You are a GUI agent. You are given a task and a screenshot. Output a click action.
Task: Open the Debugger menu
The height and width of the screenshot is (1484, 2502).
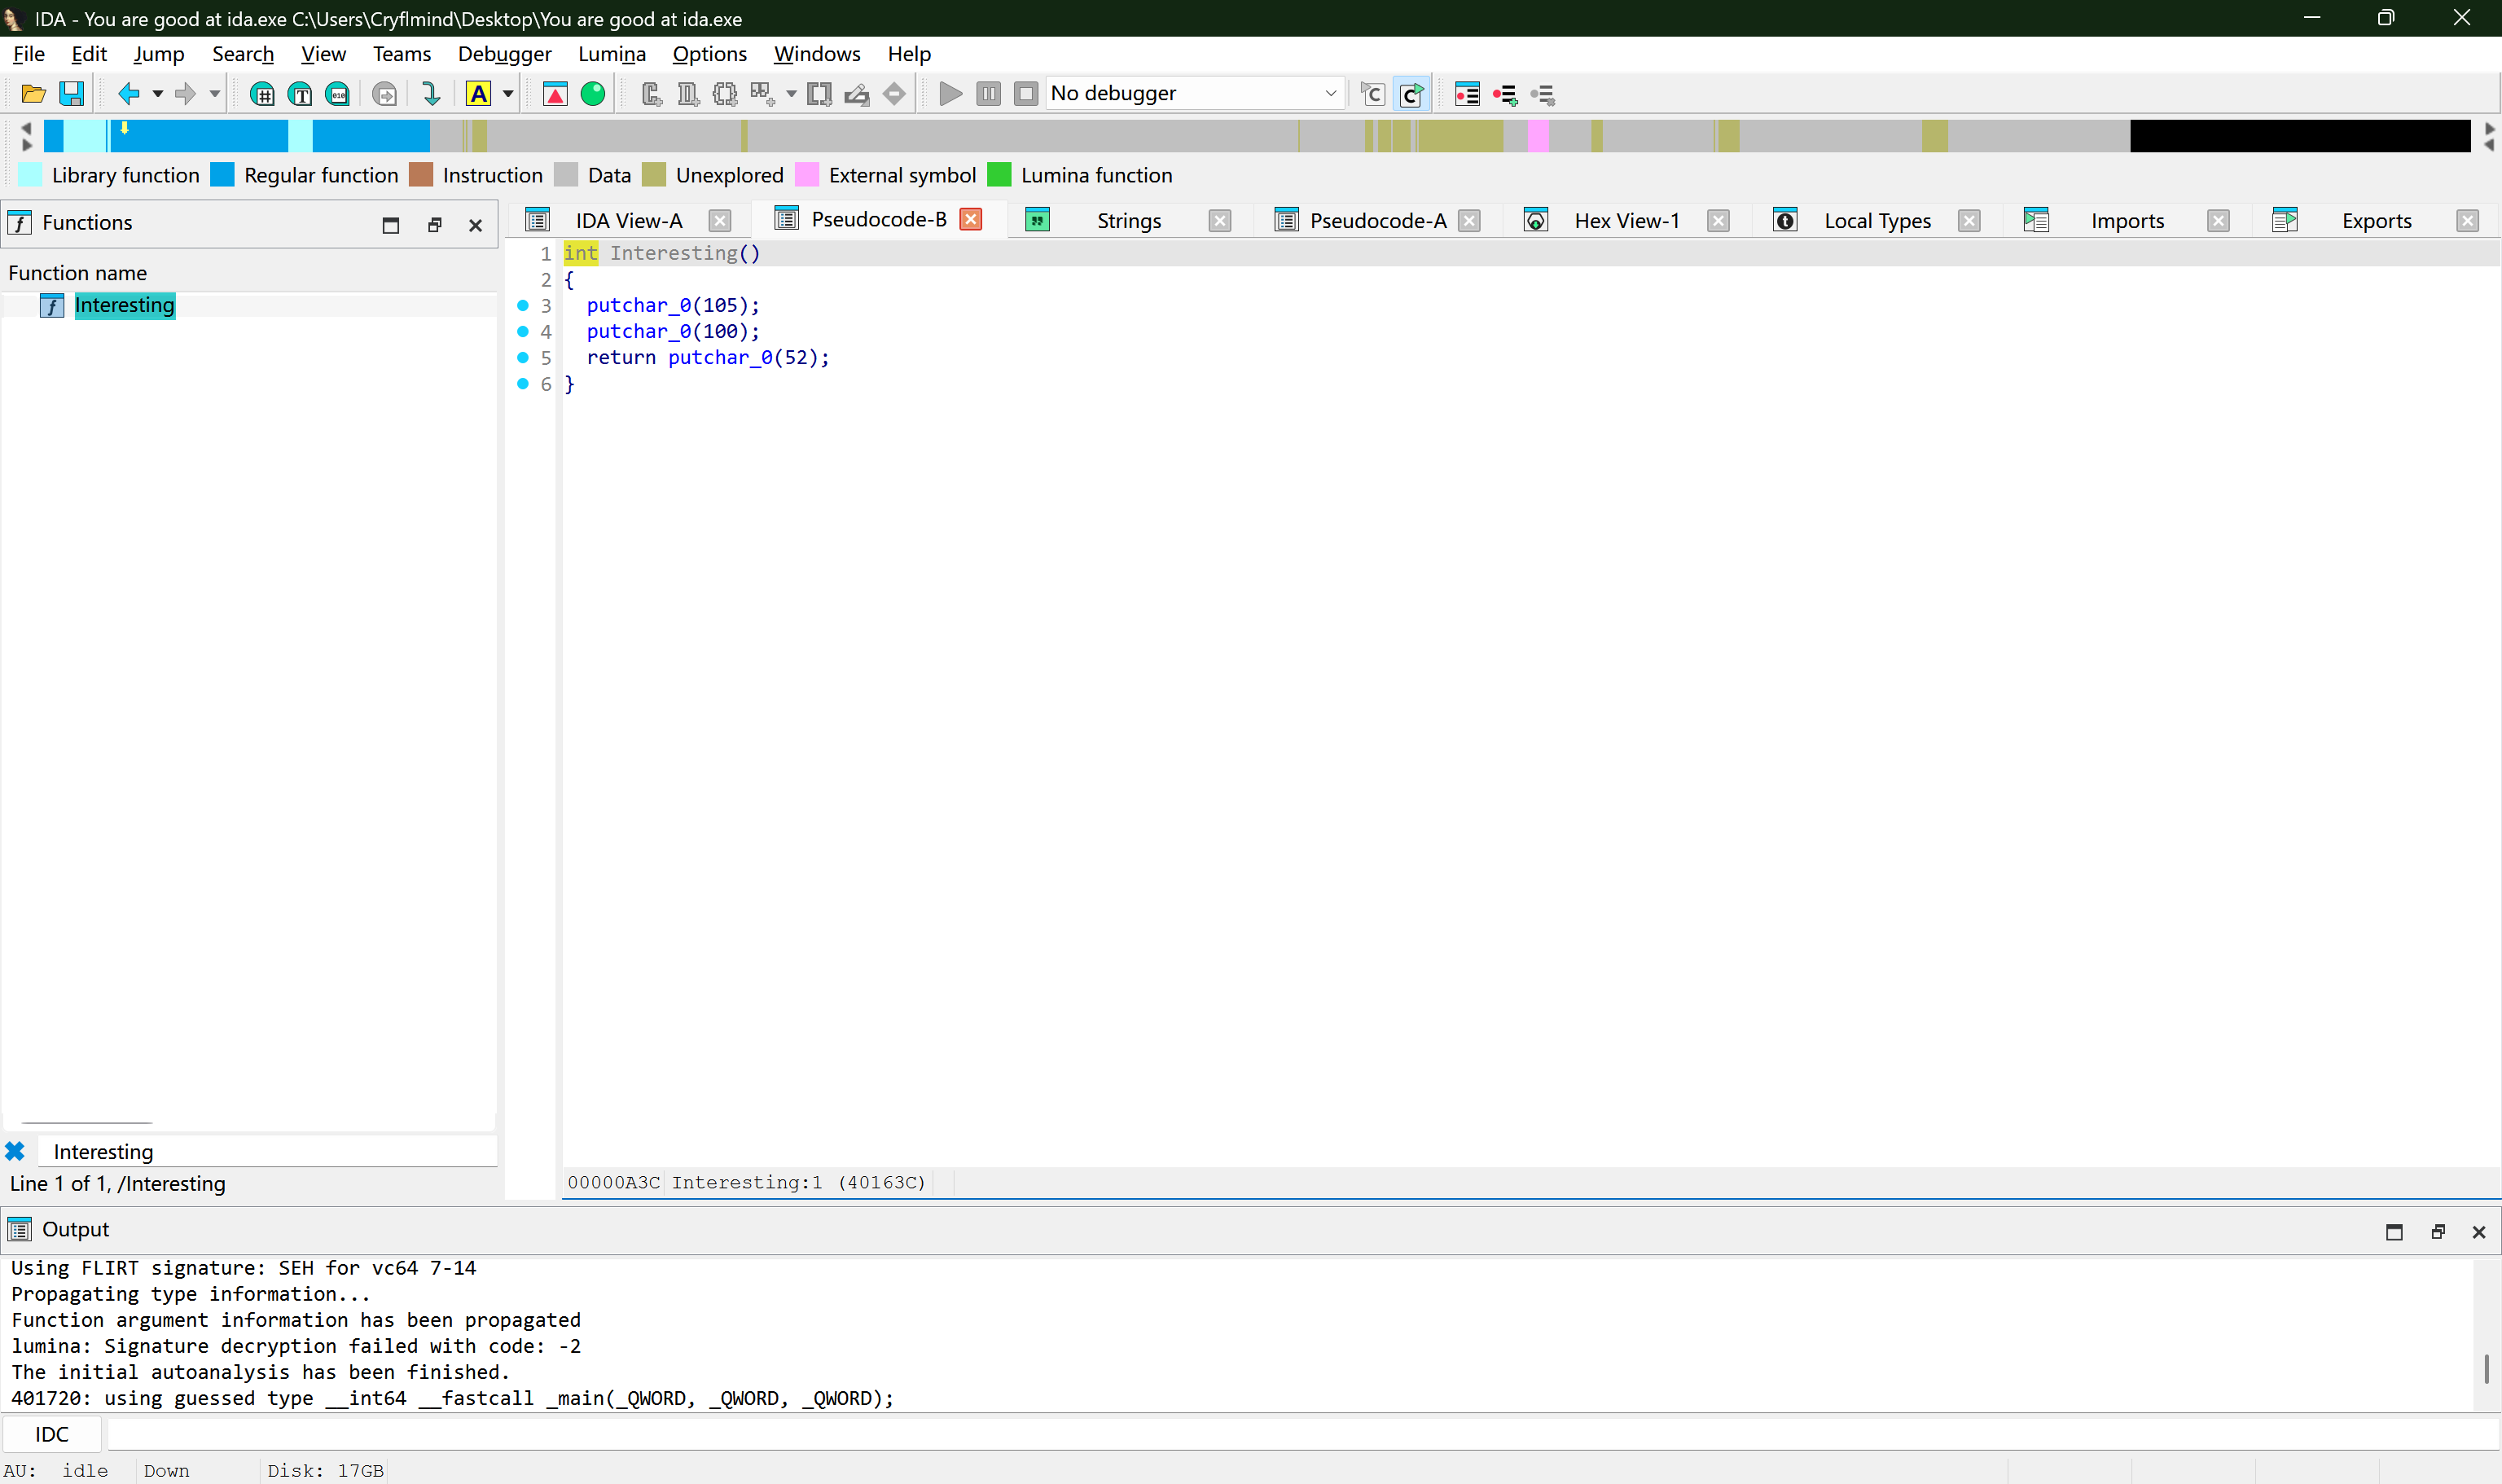(x=505, y=54)
